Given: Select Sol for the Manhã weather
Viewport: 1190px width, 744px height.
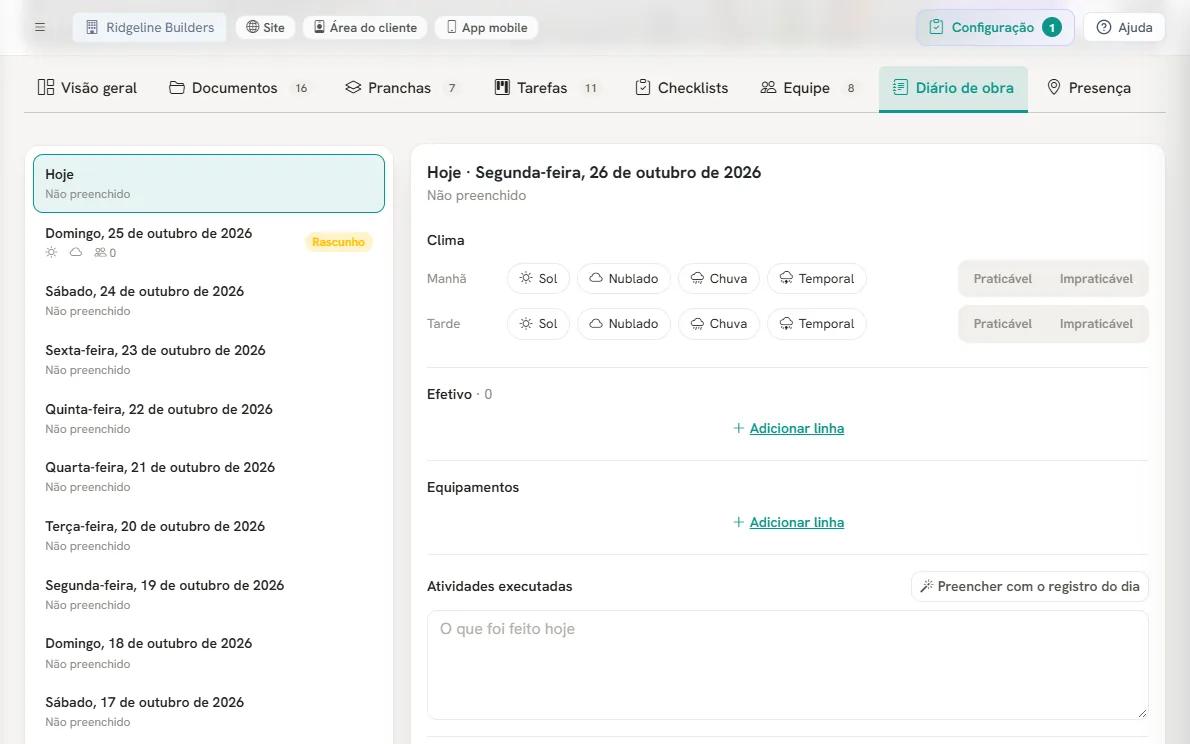Looking at the screenshot, I should 538,279.
